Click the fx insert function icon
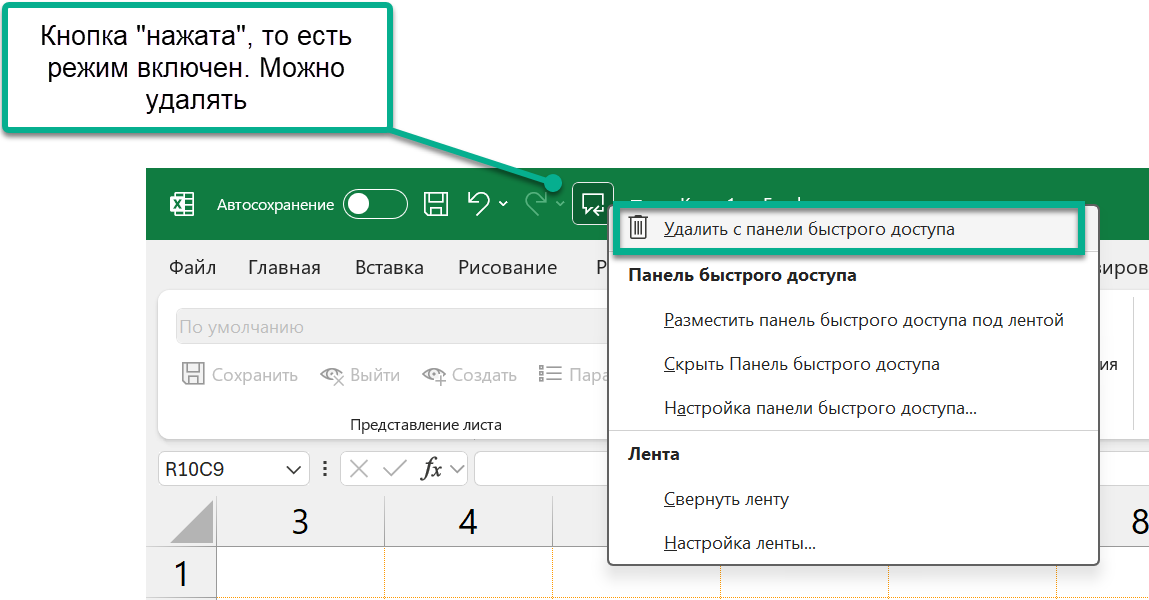Viewport: 1149px width, 600px height. pos(432,469)
